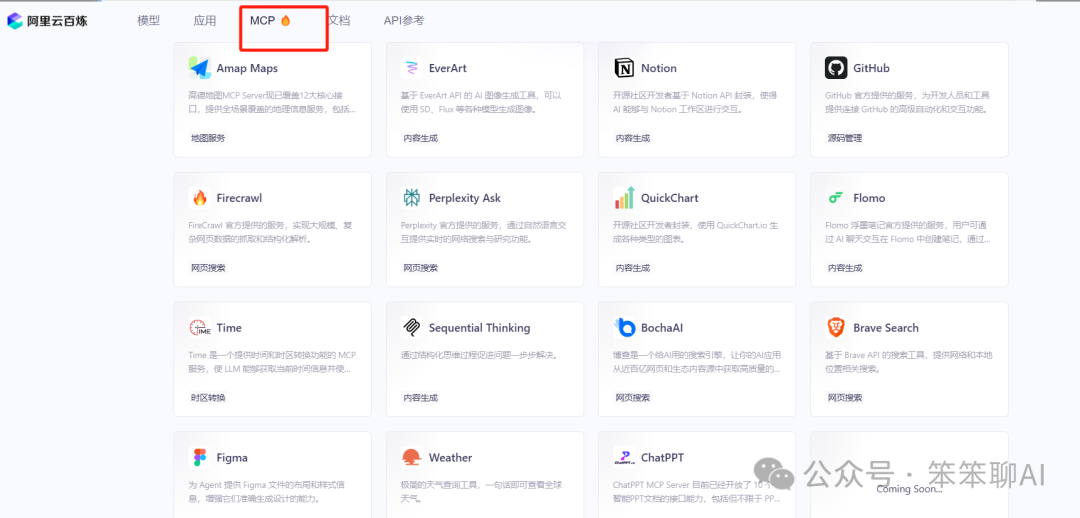Image resolution: width=1080 pixels, height=518 pixels.
Task: Click the ChatPPT card description text
Action: pyautogui.click(x=696, y=491)
